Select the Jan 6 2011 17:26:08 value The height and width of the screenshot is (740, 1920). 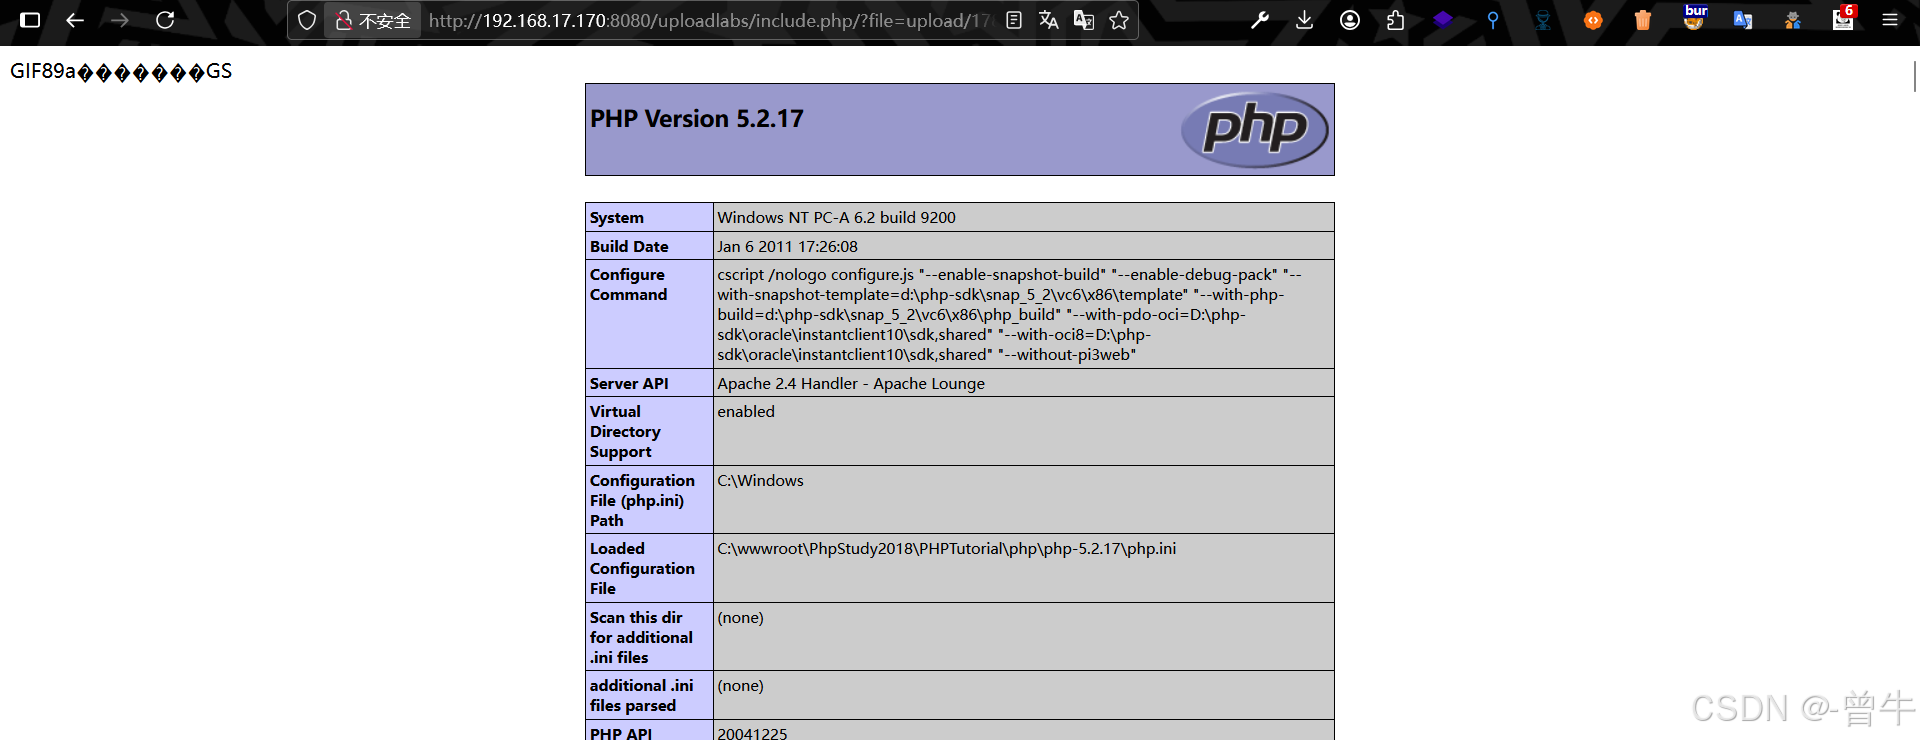(x=787, y=246)
